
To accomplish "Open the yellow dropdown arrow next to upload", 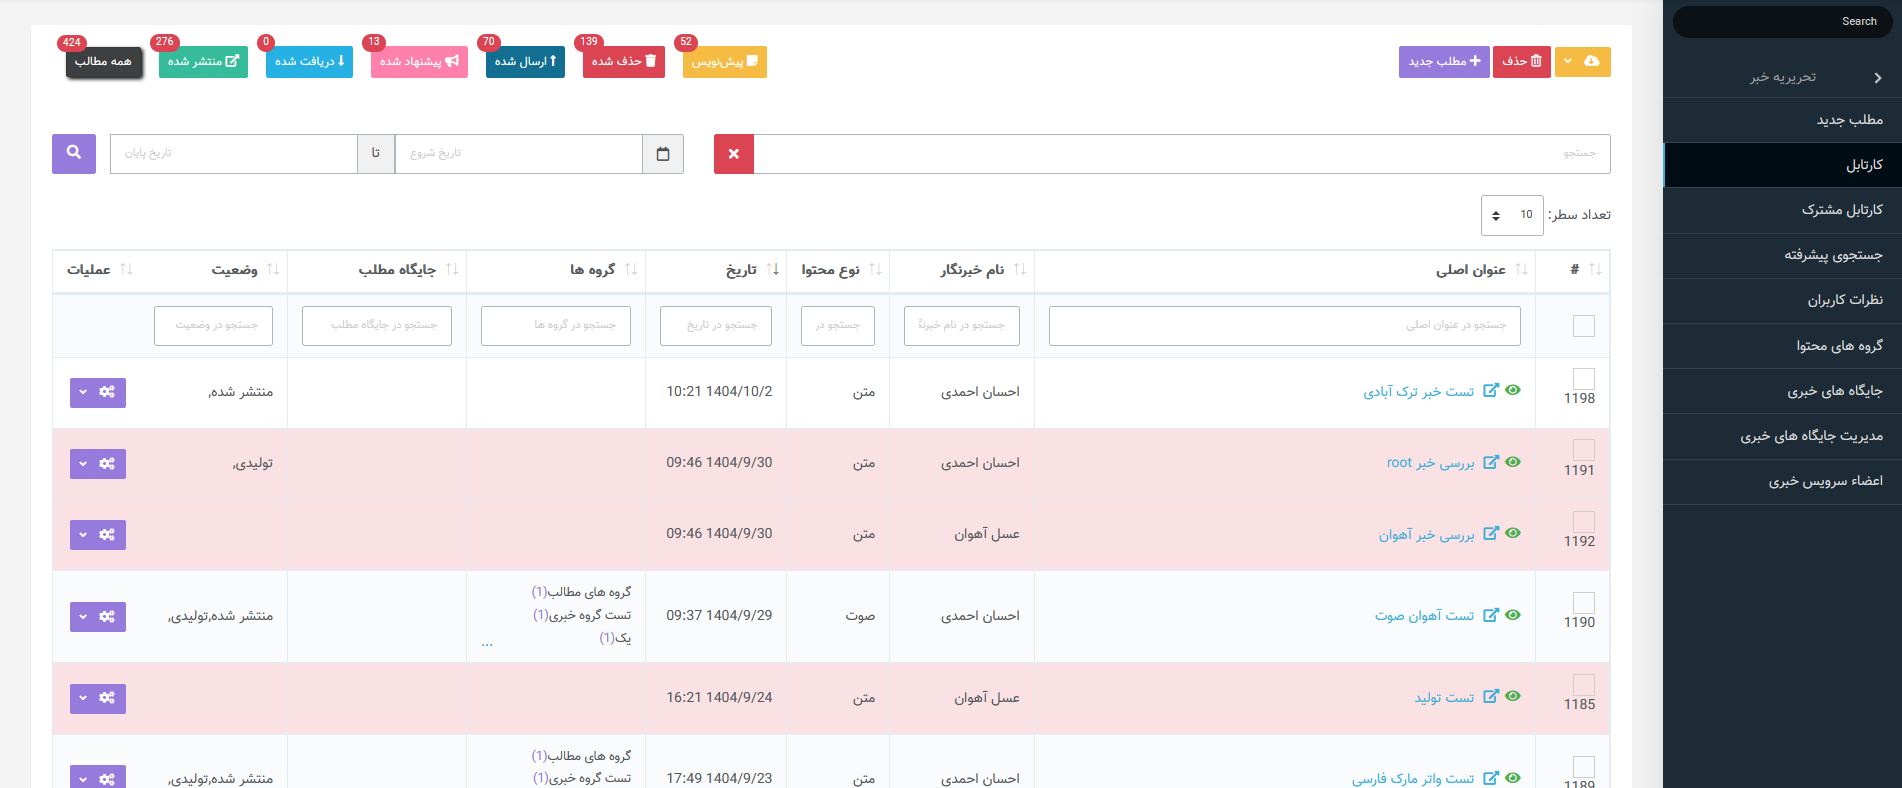I will point(1567,62).
